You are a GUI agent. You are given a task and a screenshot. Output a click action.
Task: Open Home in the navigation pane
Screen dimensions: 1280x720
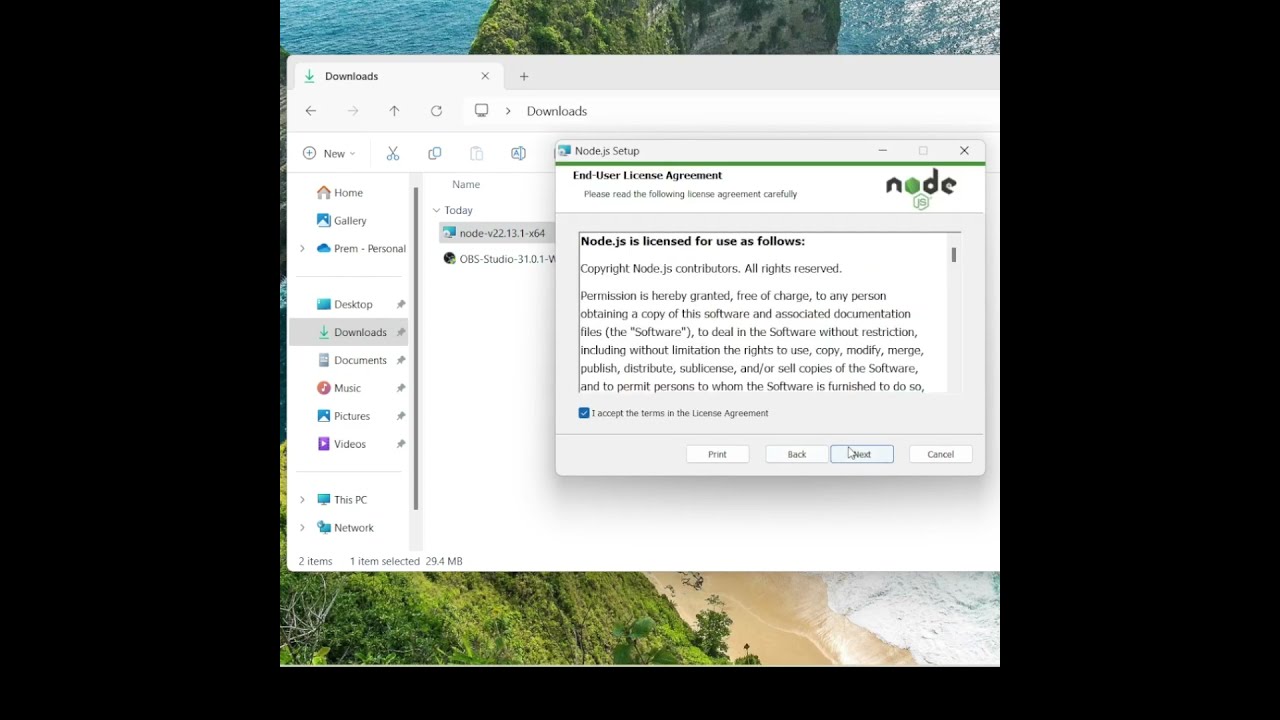click(x=349, y=192)
